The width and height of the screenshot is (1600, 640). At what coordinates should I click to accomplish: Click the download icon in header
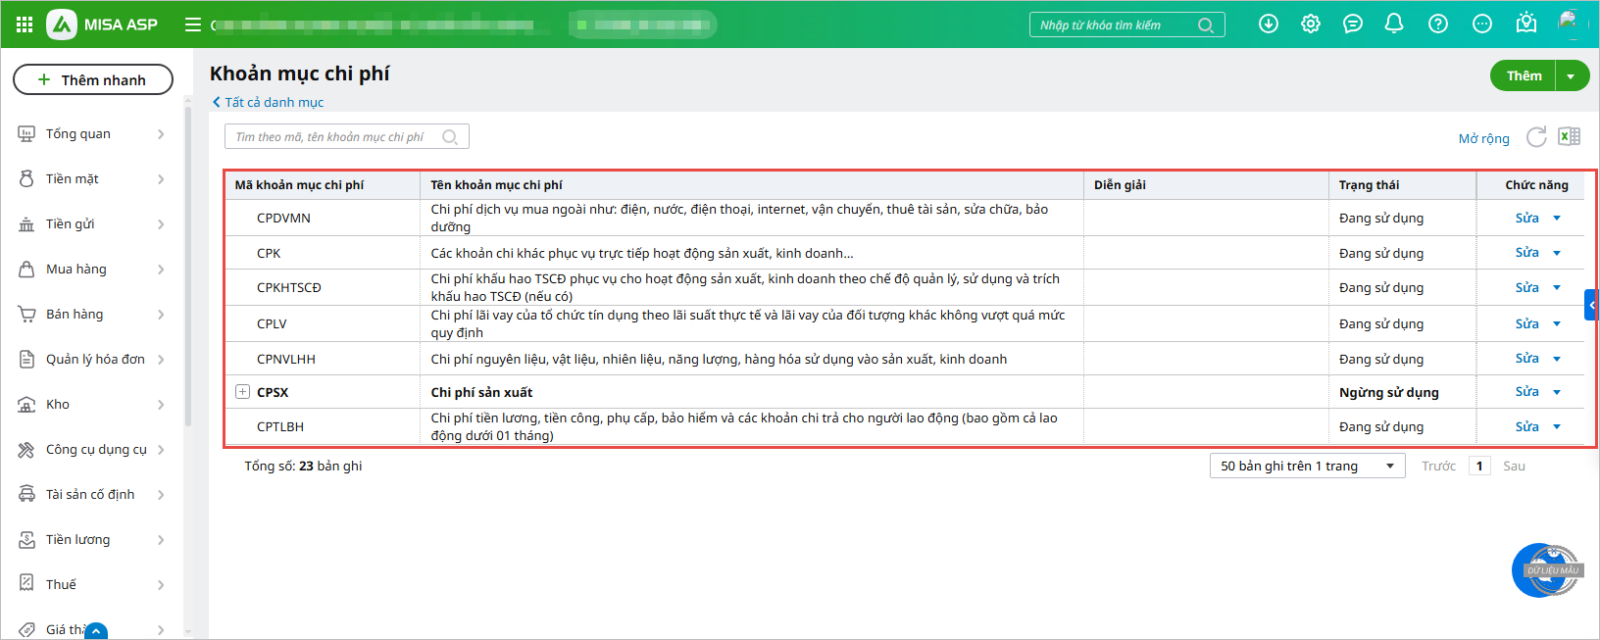[x=1268, y=24]
